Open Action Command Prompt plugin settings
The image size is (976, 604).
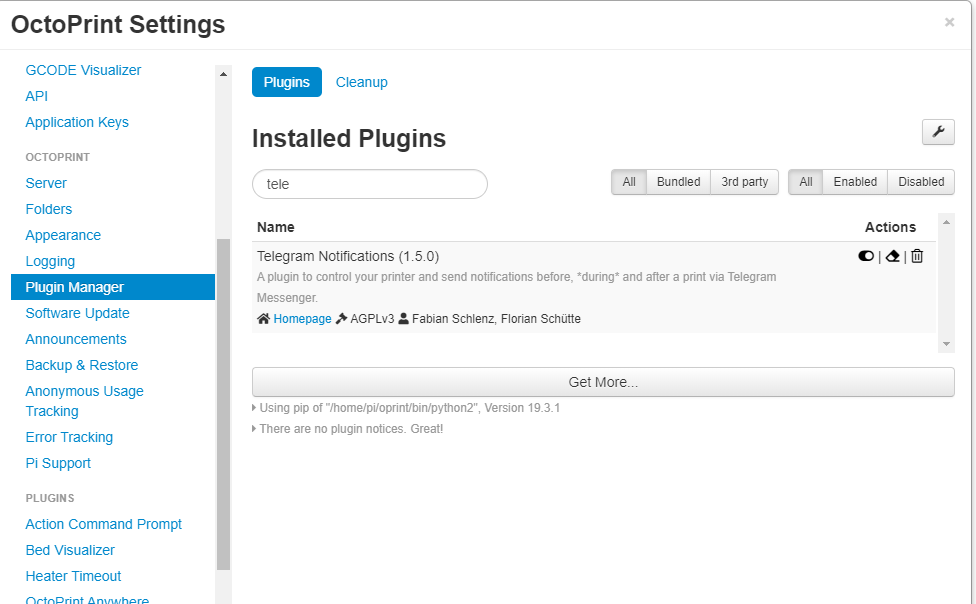tap(103, 524)
